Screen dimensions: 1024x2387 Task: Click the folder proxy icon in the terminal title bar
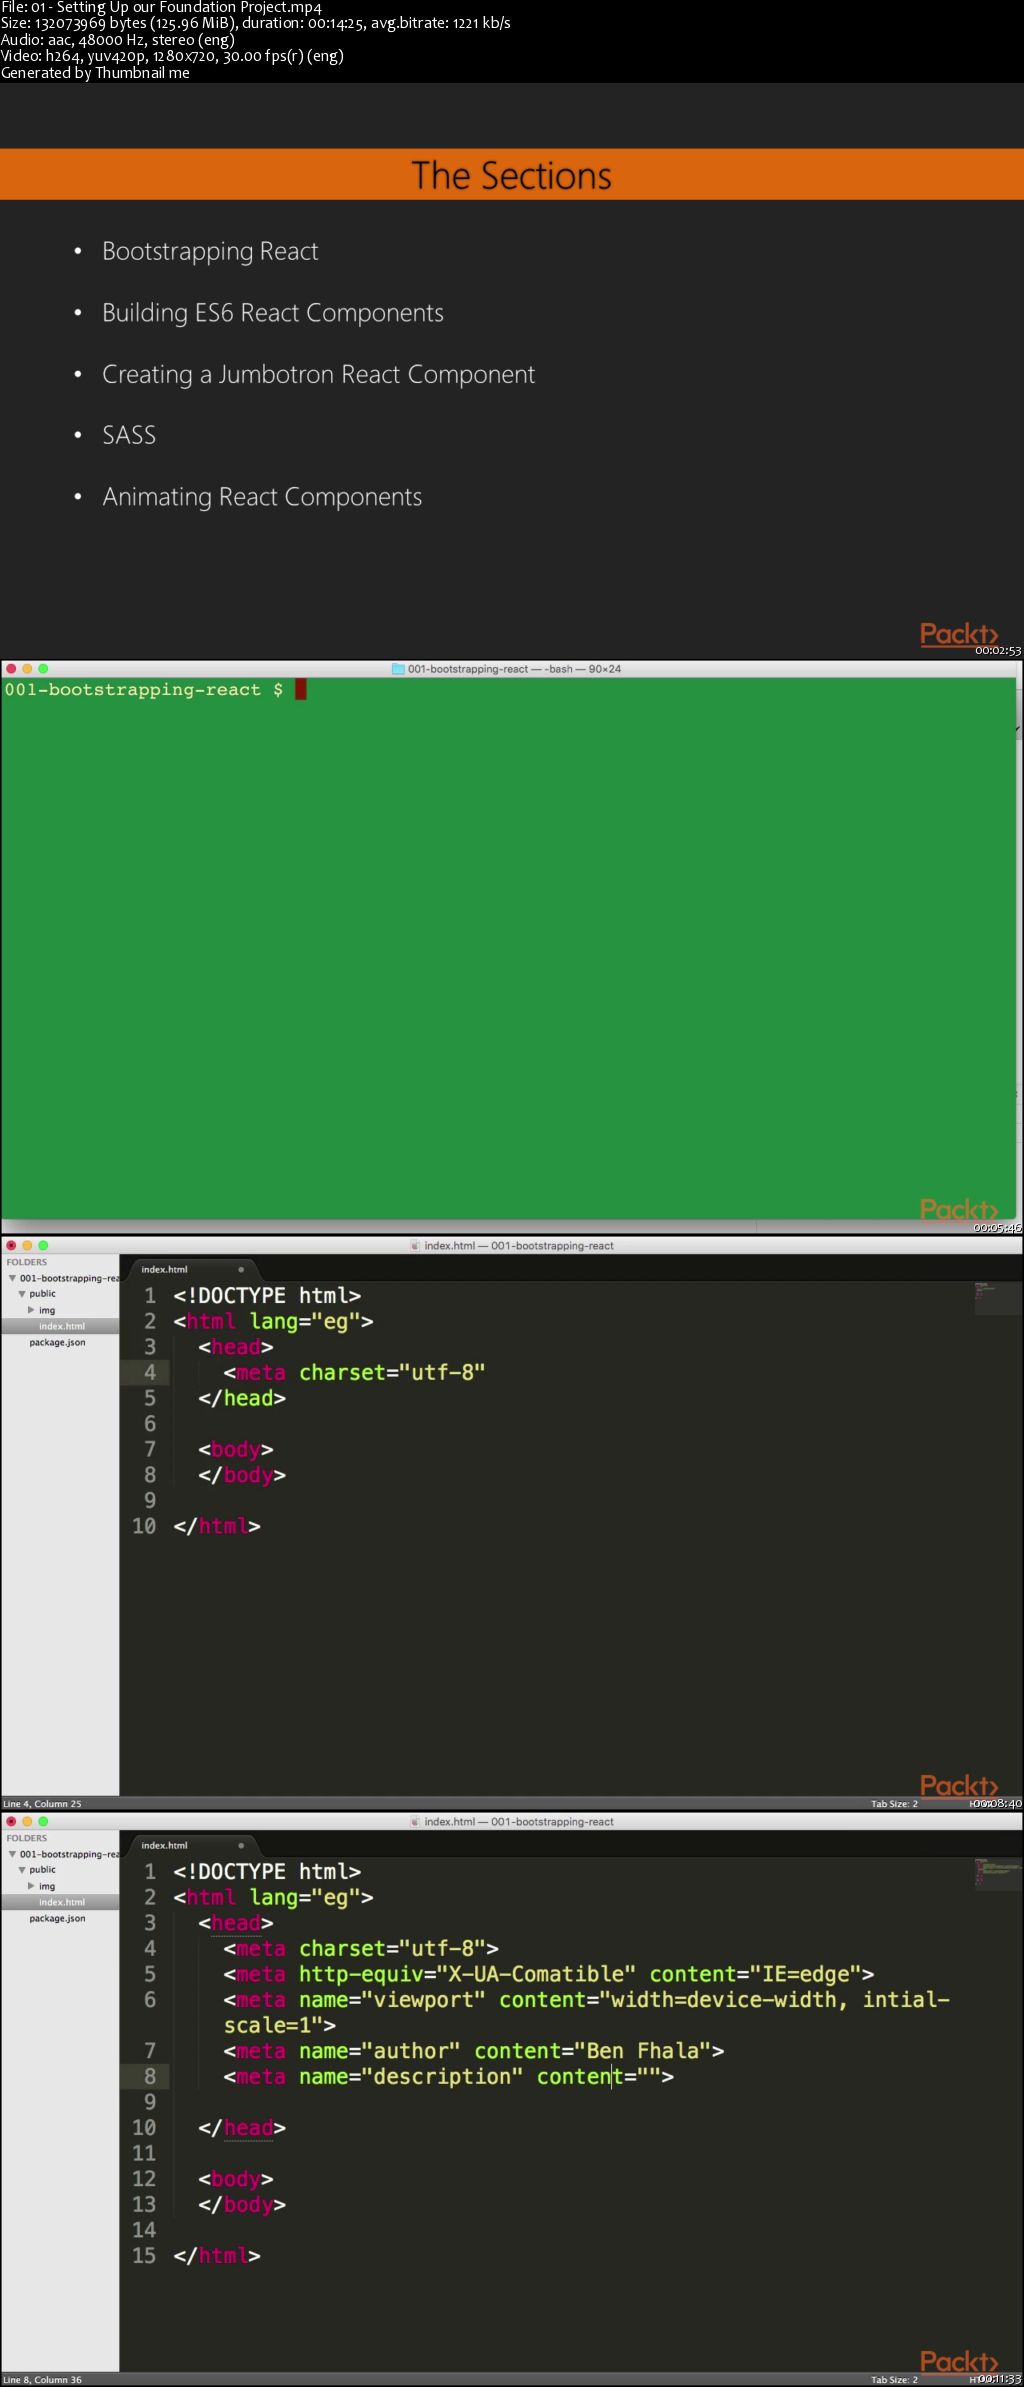point(398,669)
